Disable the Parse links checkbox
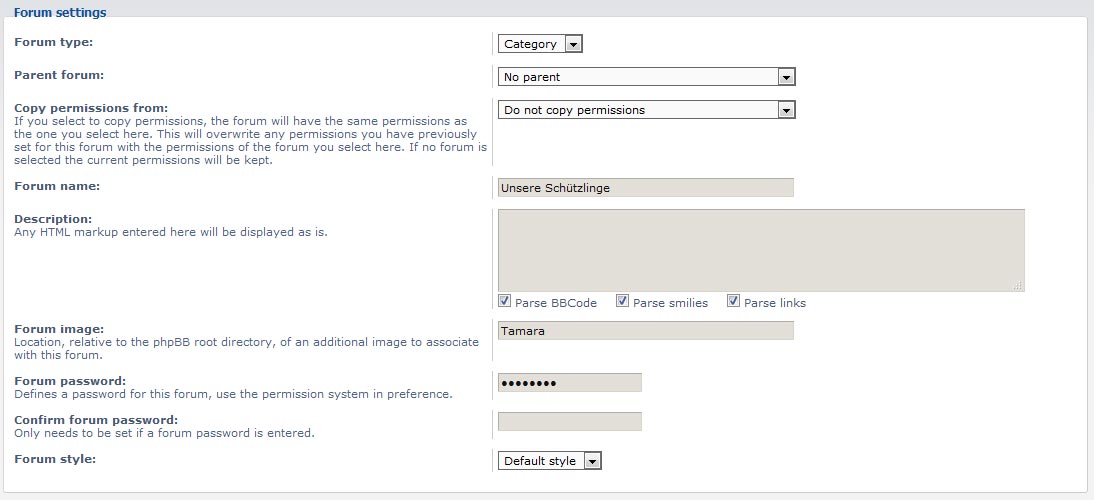The image size is (1094, 500). (733, 301)
